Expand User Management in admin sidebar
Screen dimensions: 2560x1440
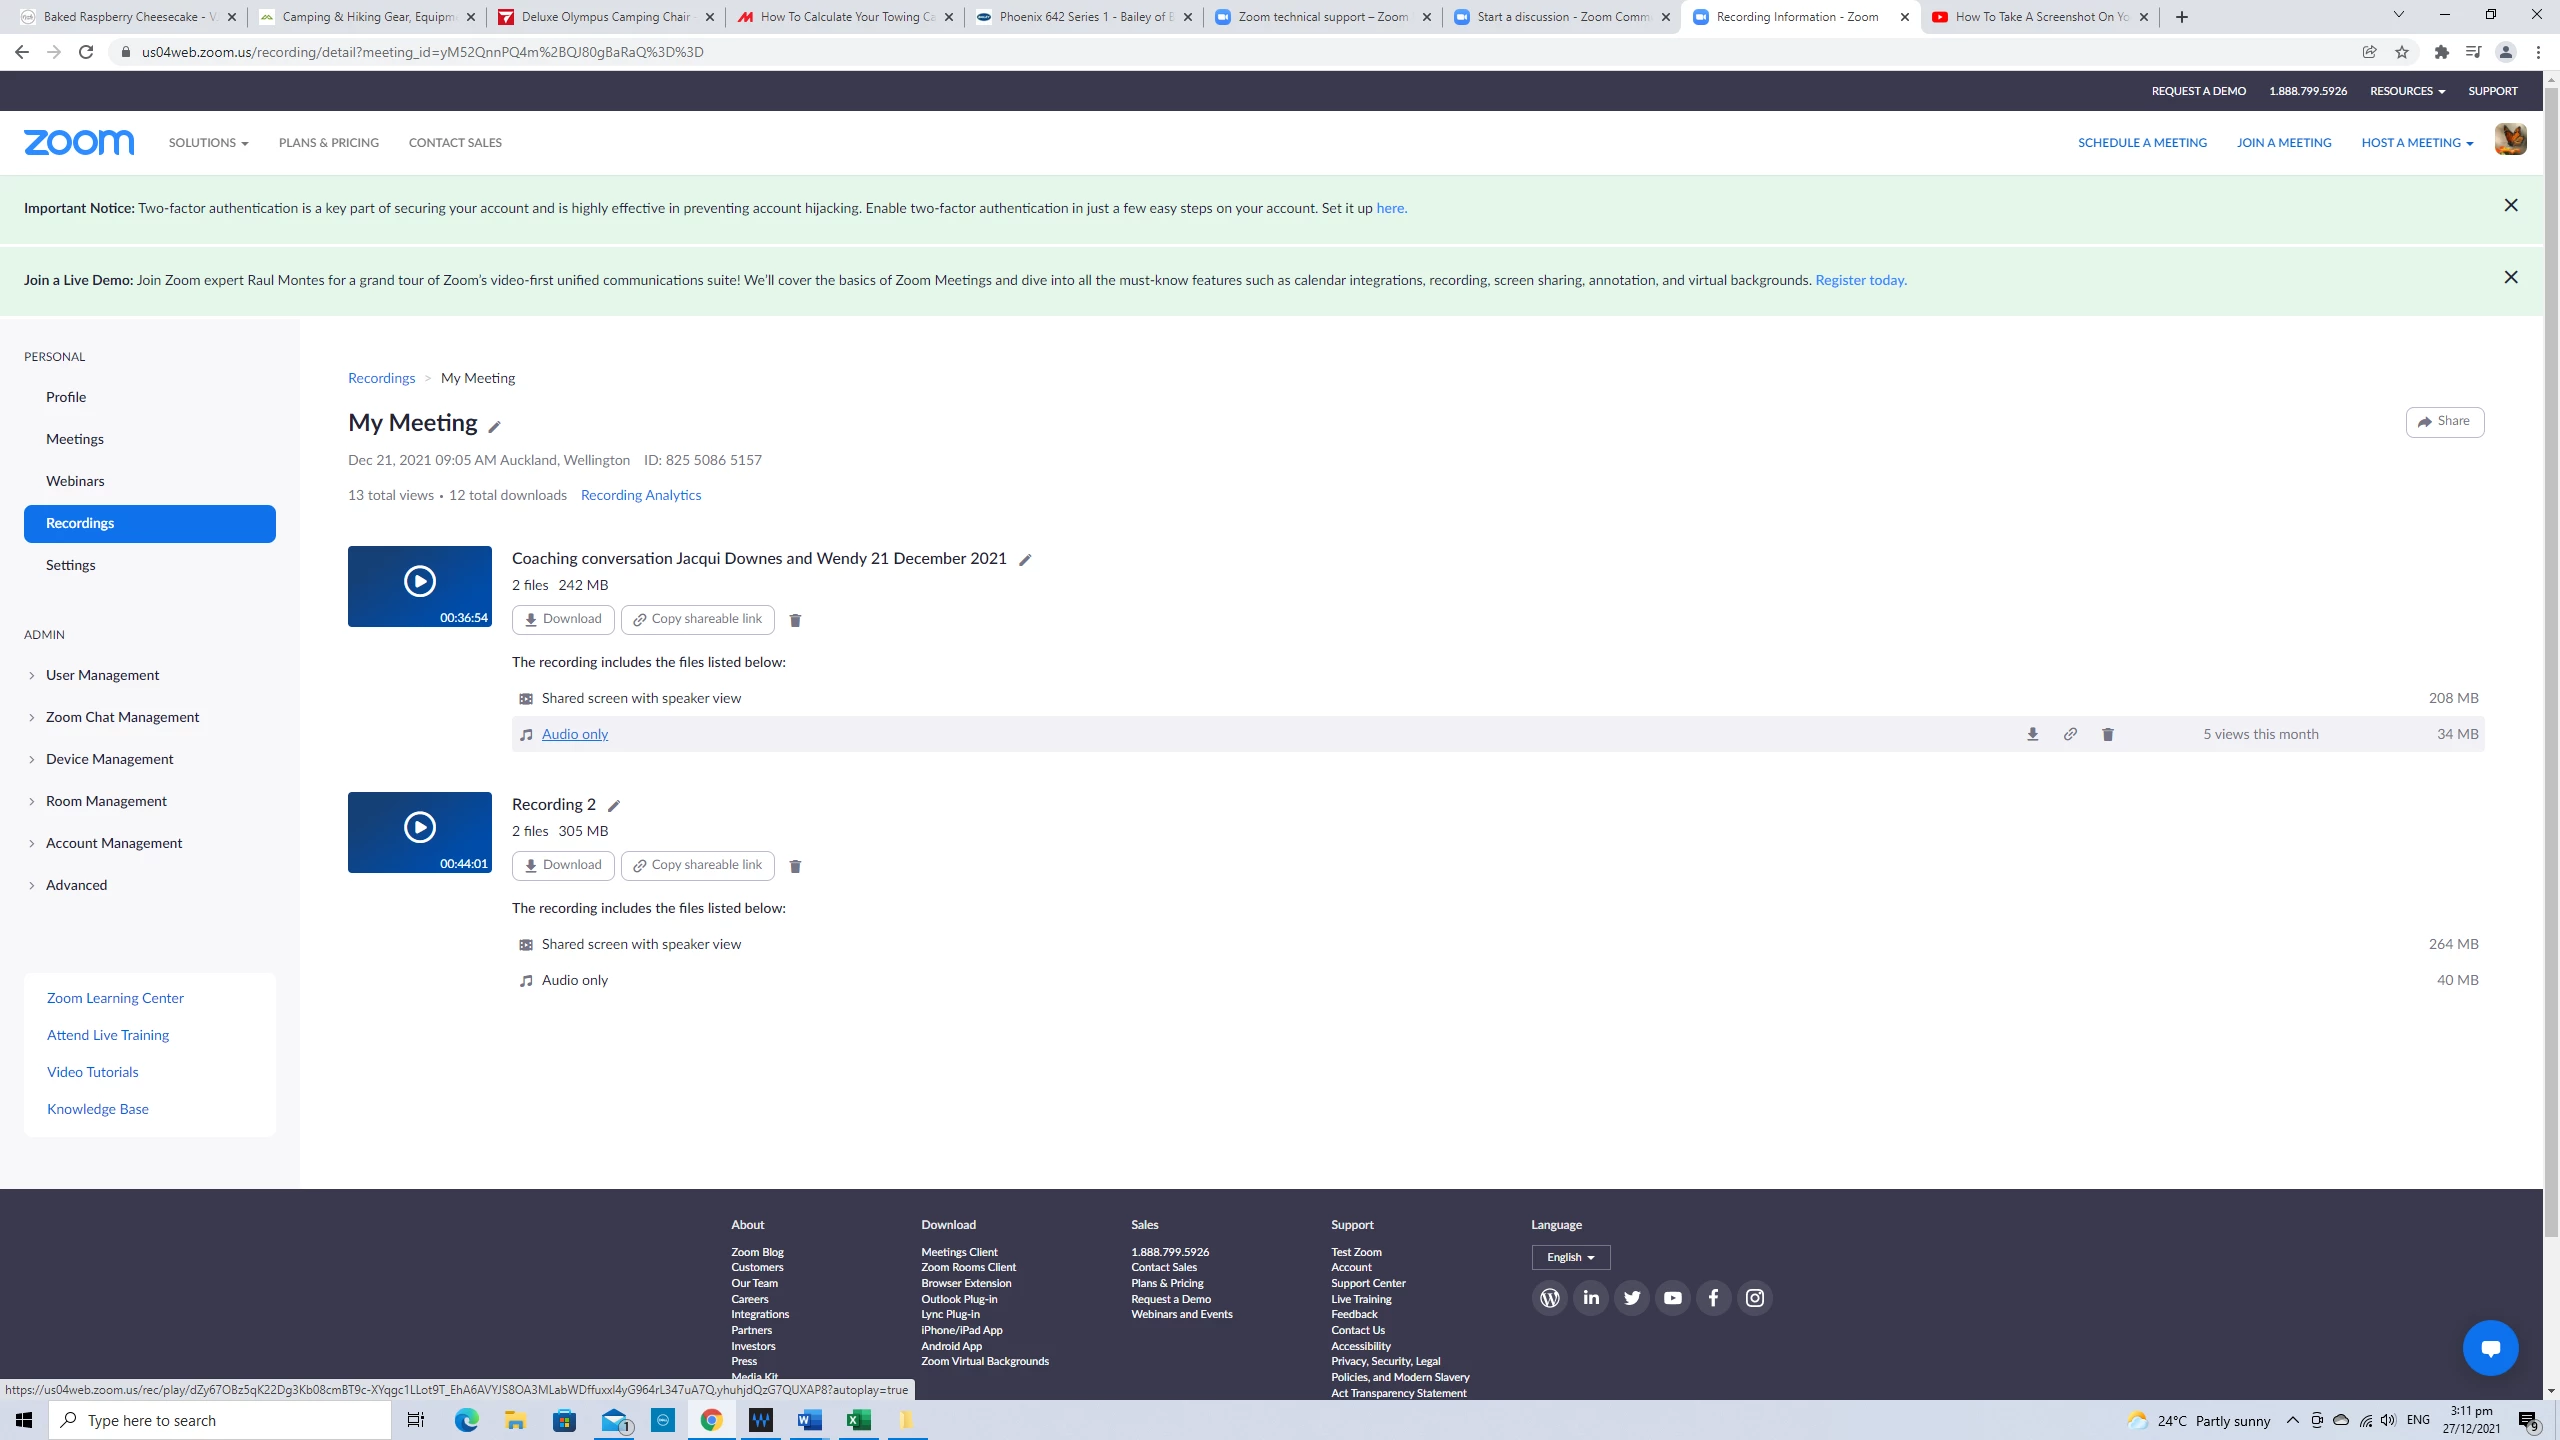pyautogui.click(x=102, y=675)
